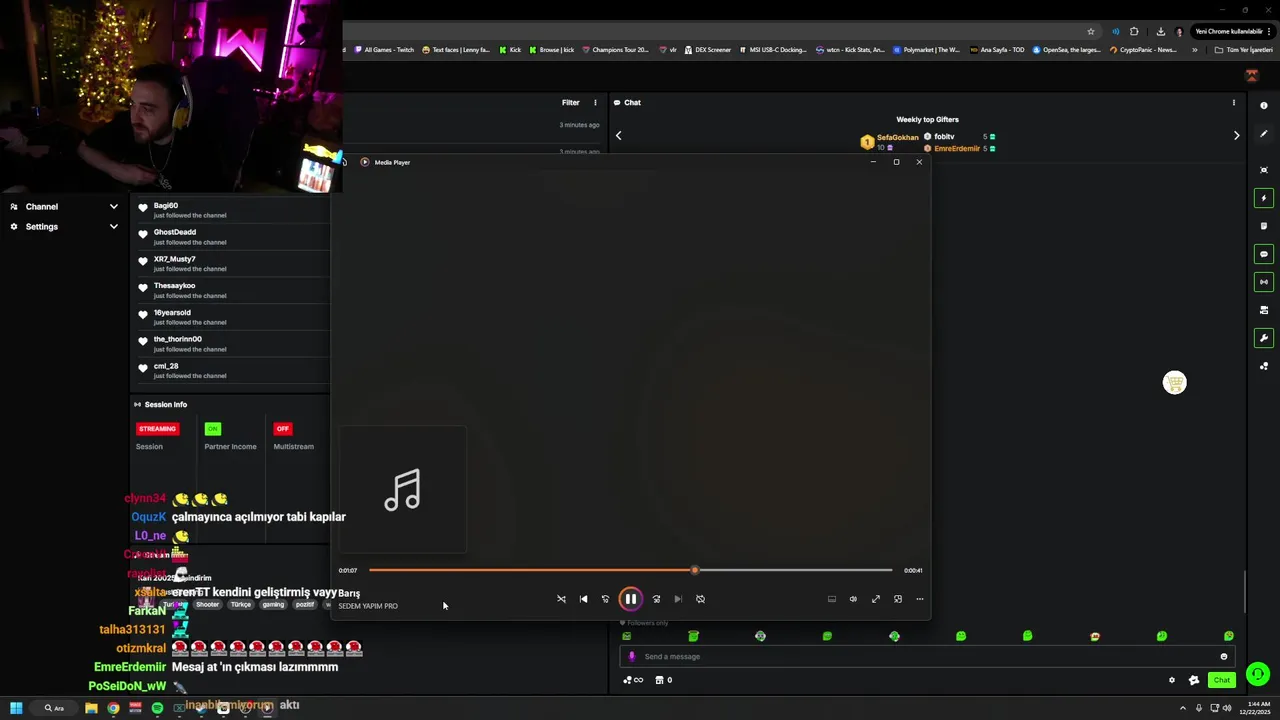Expand the Settings sidebar section

pos(64,226)
